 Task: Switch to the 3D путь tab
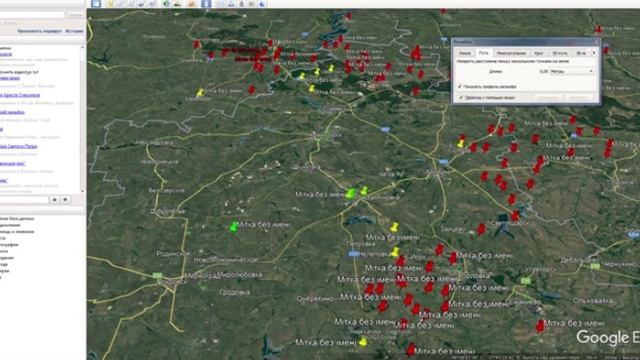coord(560,53)
